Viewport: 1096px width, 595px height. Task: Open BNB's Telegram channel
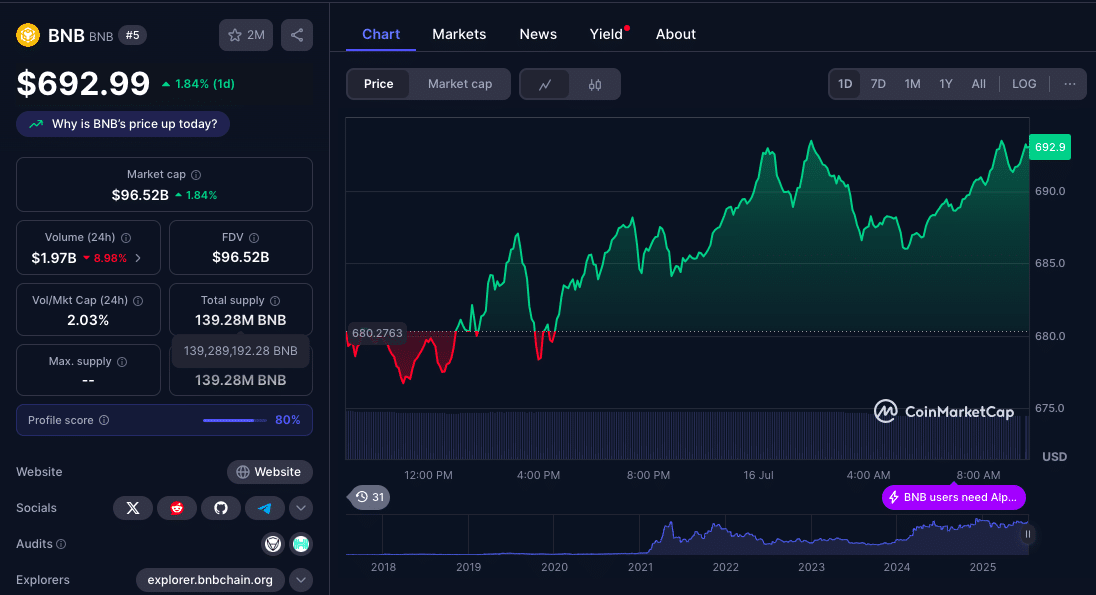265,508
